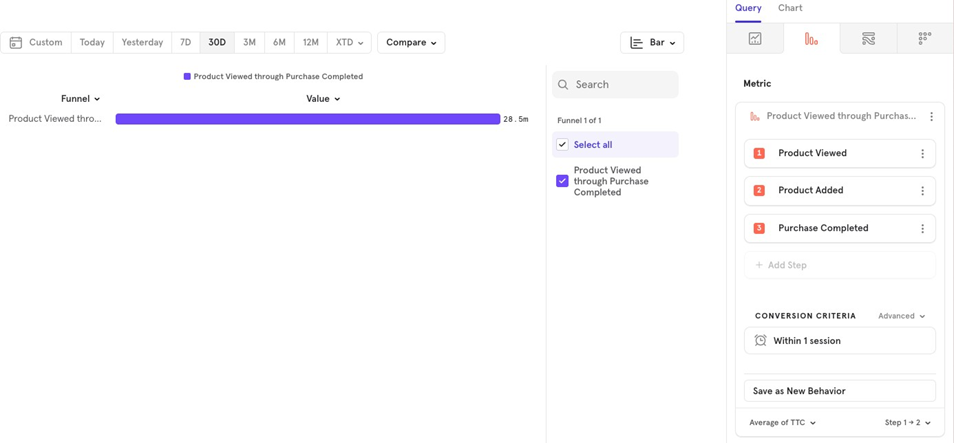
Task: Toggle the Select all checkbox
Action: tap(562, 145)
